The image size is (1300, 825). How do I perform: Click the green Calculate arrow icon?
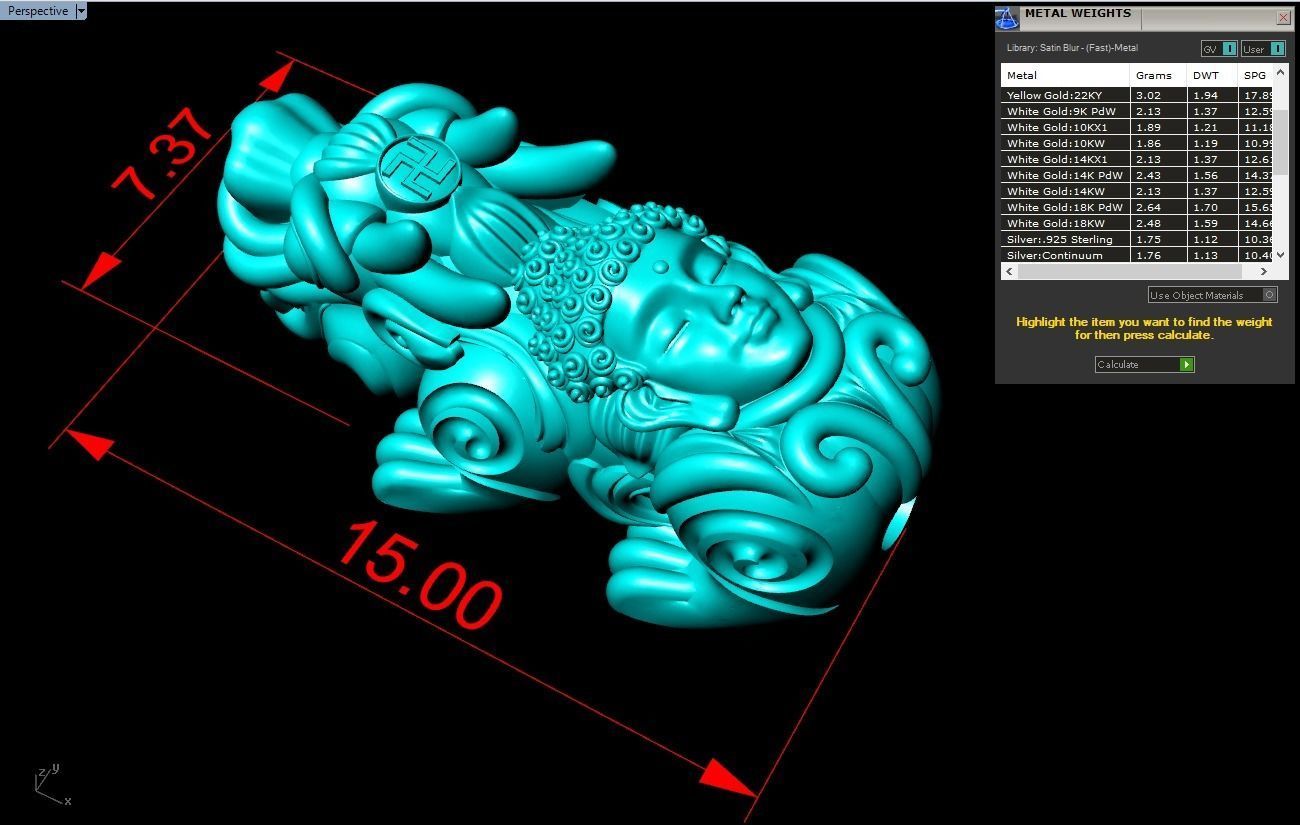pos(1187,364)
